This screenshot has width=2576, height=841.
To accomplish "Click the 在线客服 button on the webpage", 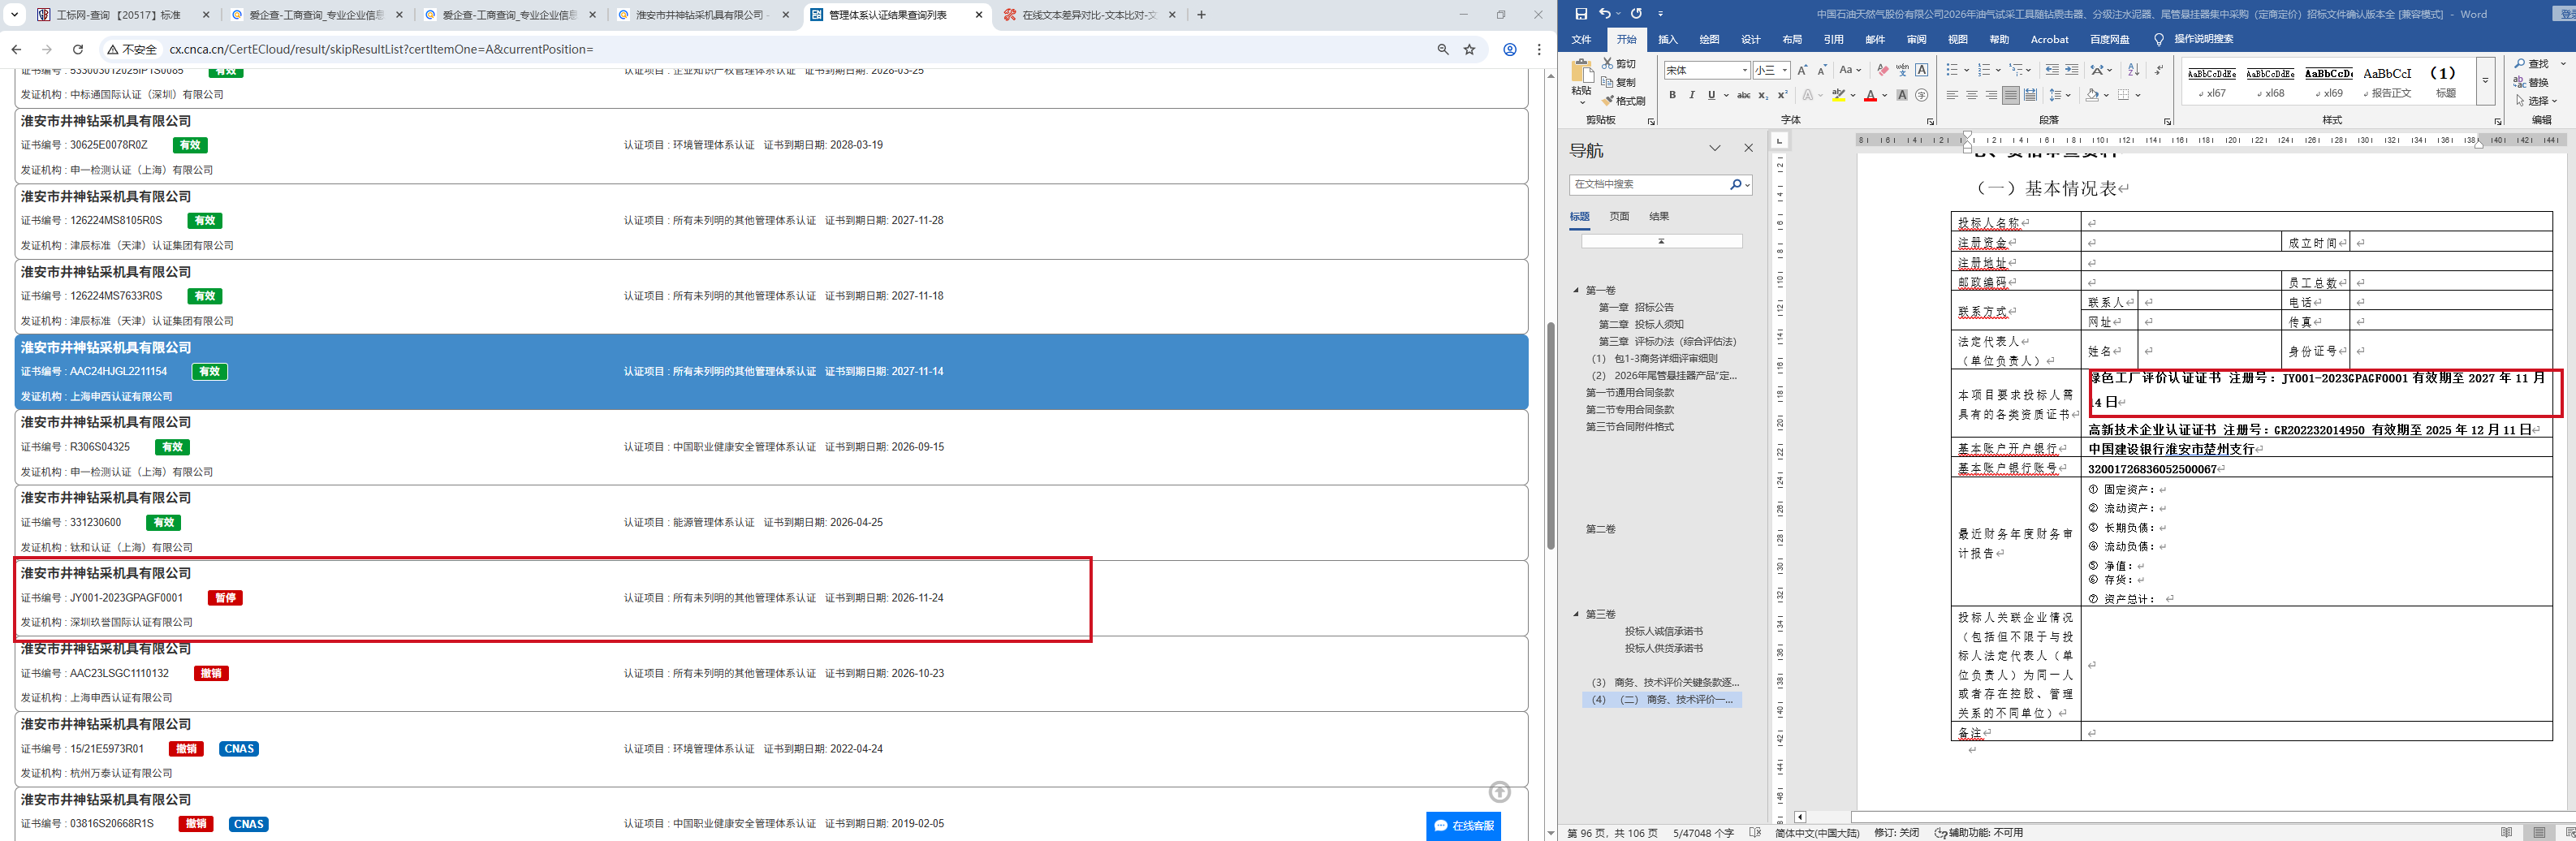I will (1463, 825).
